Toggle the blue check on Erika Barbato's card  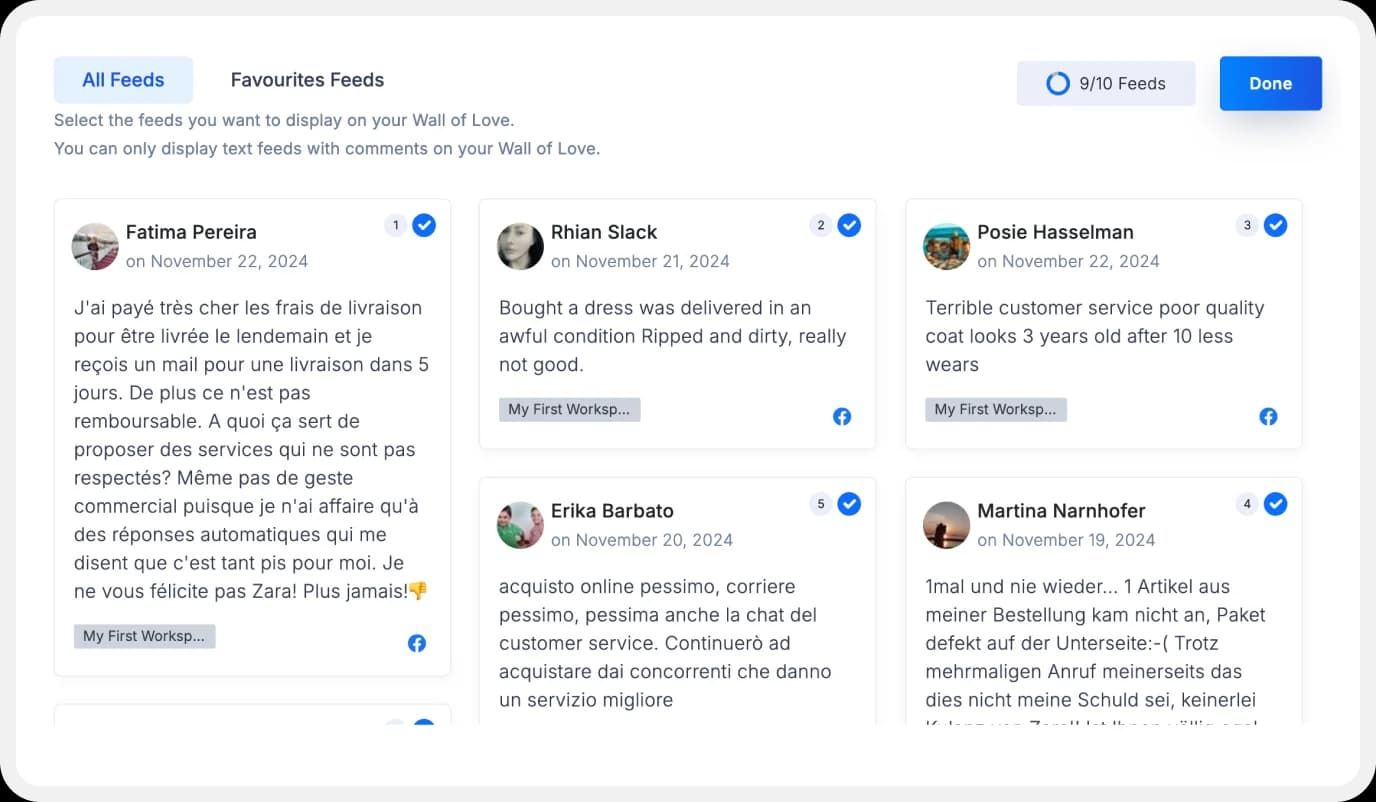(x=850, y=504)
